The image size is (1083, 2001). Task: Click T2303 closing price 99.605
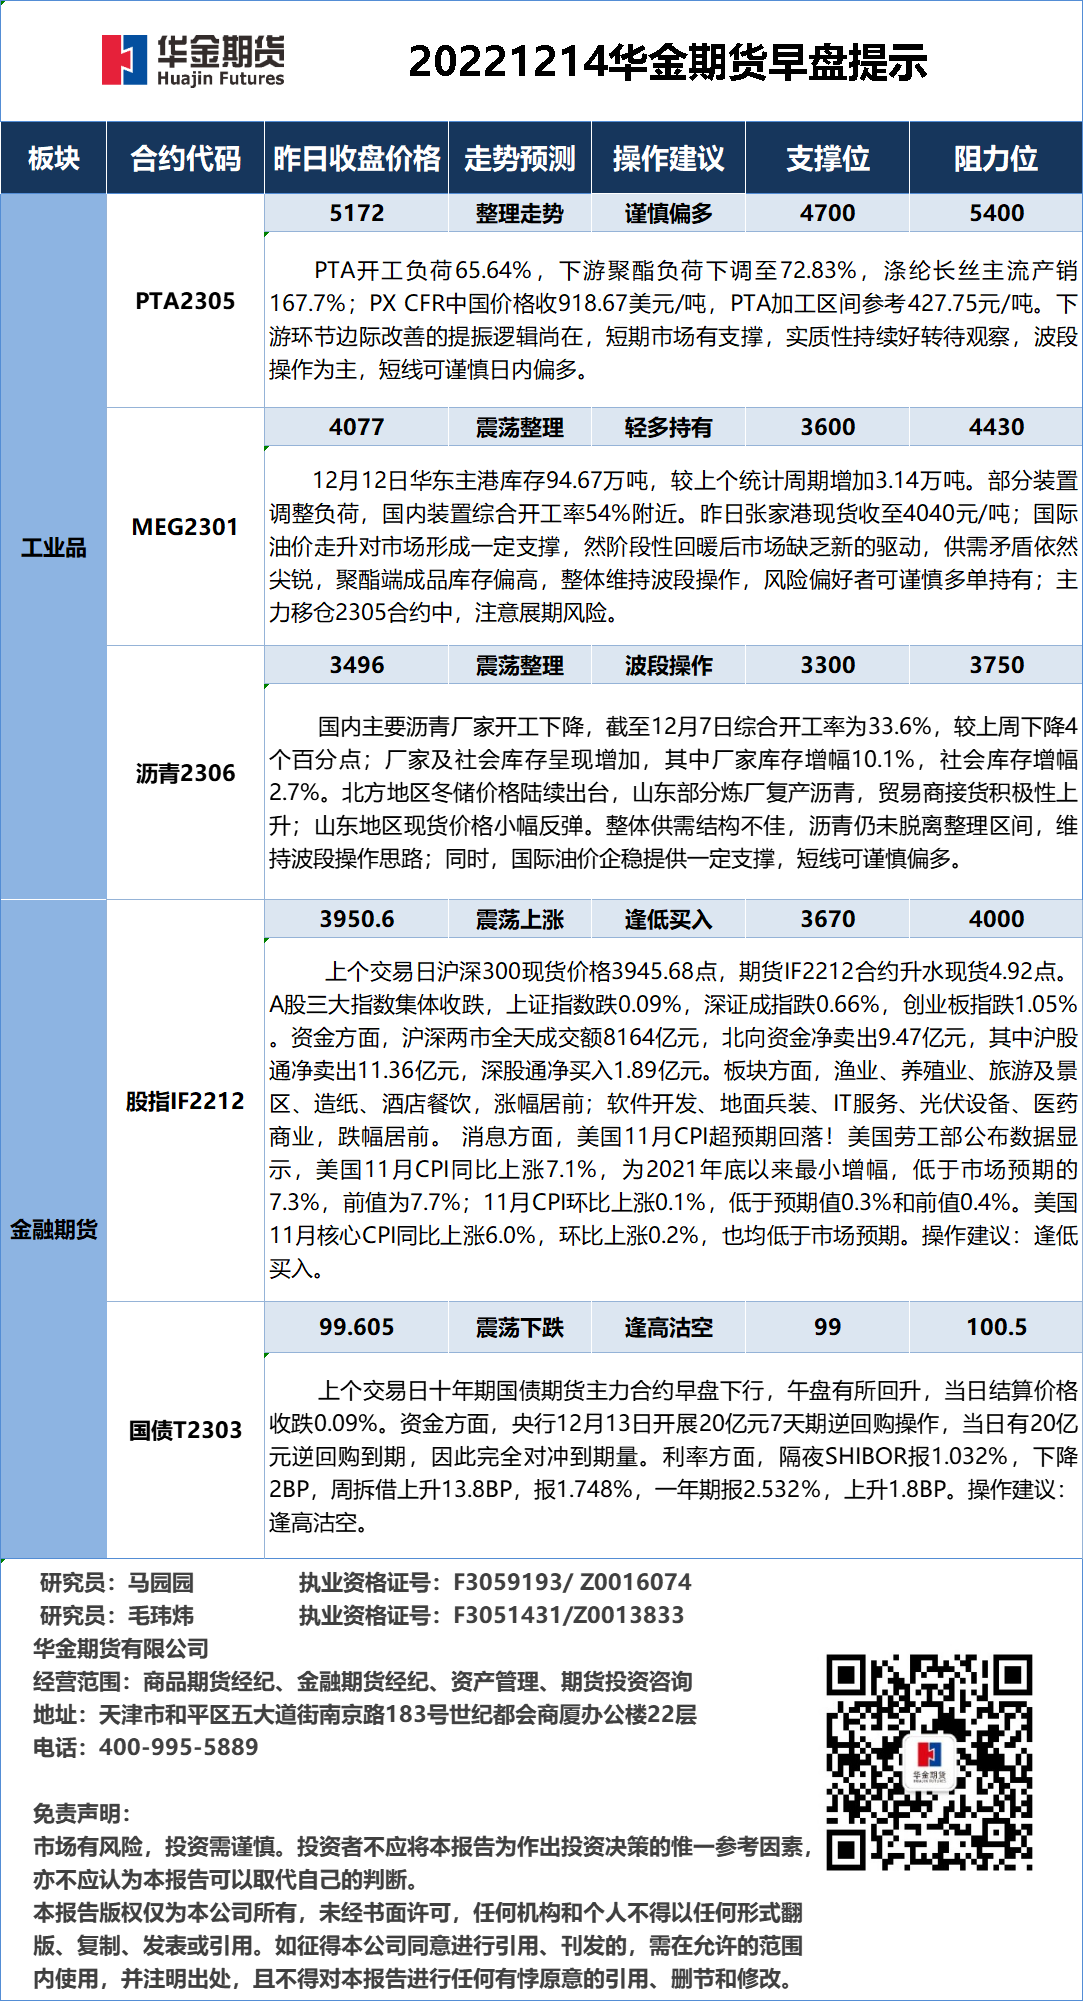point(357,1327)
